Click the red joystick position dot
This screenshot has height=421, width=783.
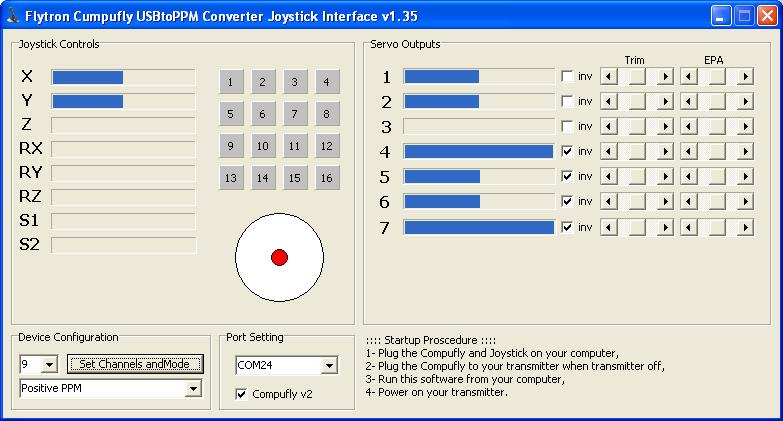(279, 257)
